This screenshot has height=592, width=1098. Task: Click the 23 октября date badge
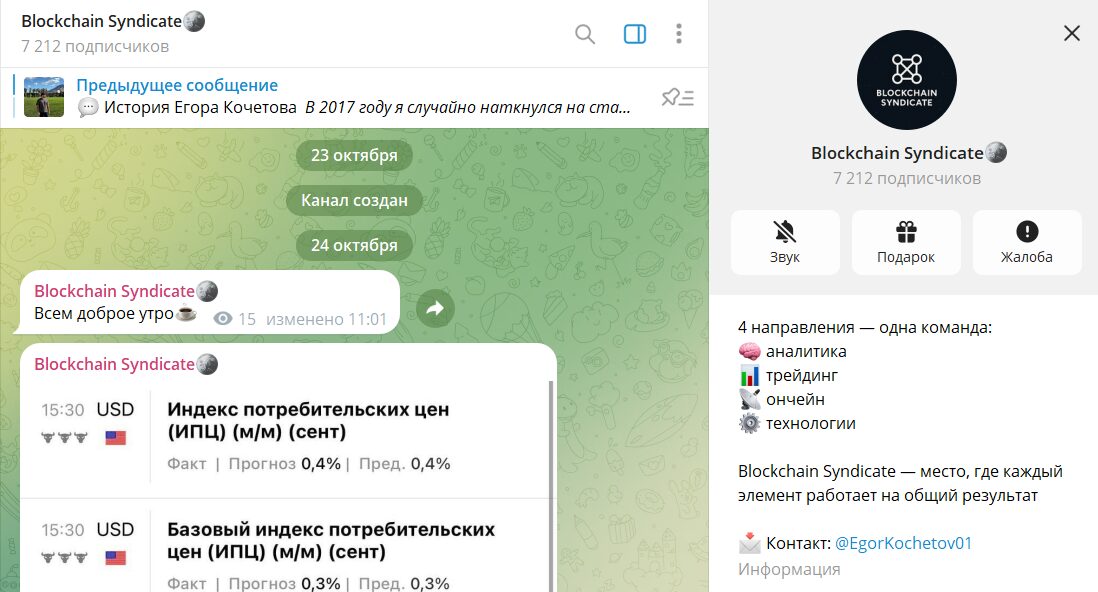(x=354, y=155)
